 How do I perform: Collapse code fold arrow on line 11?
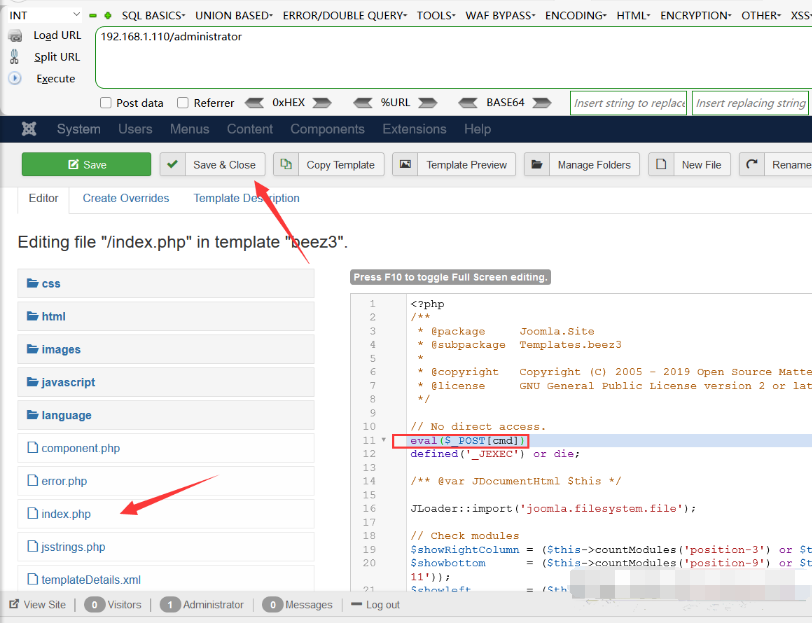click(x=384, y=440)
